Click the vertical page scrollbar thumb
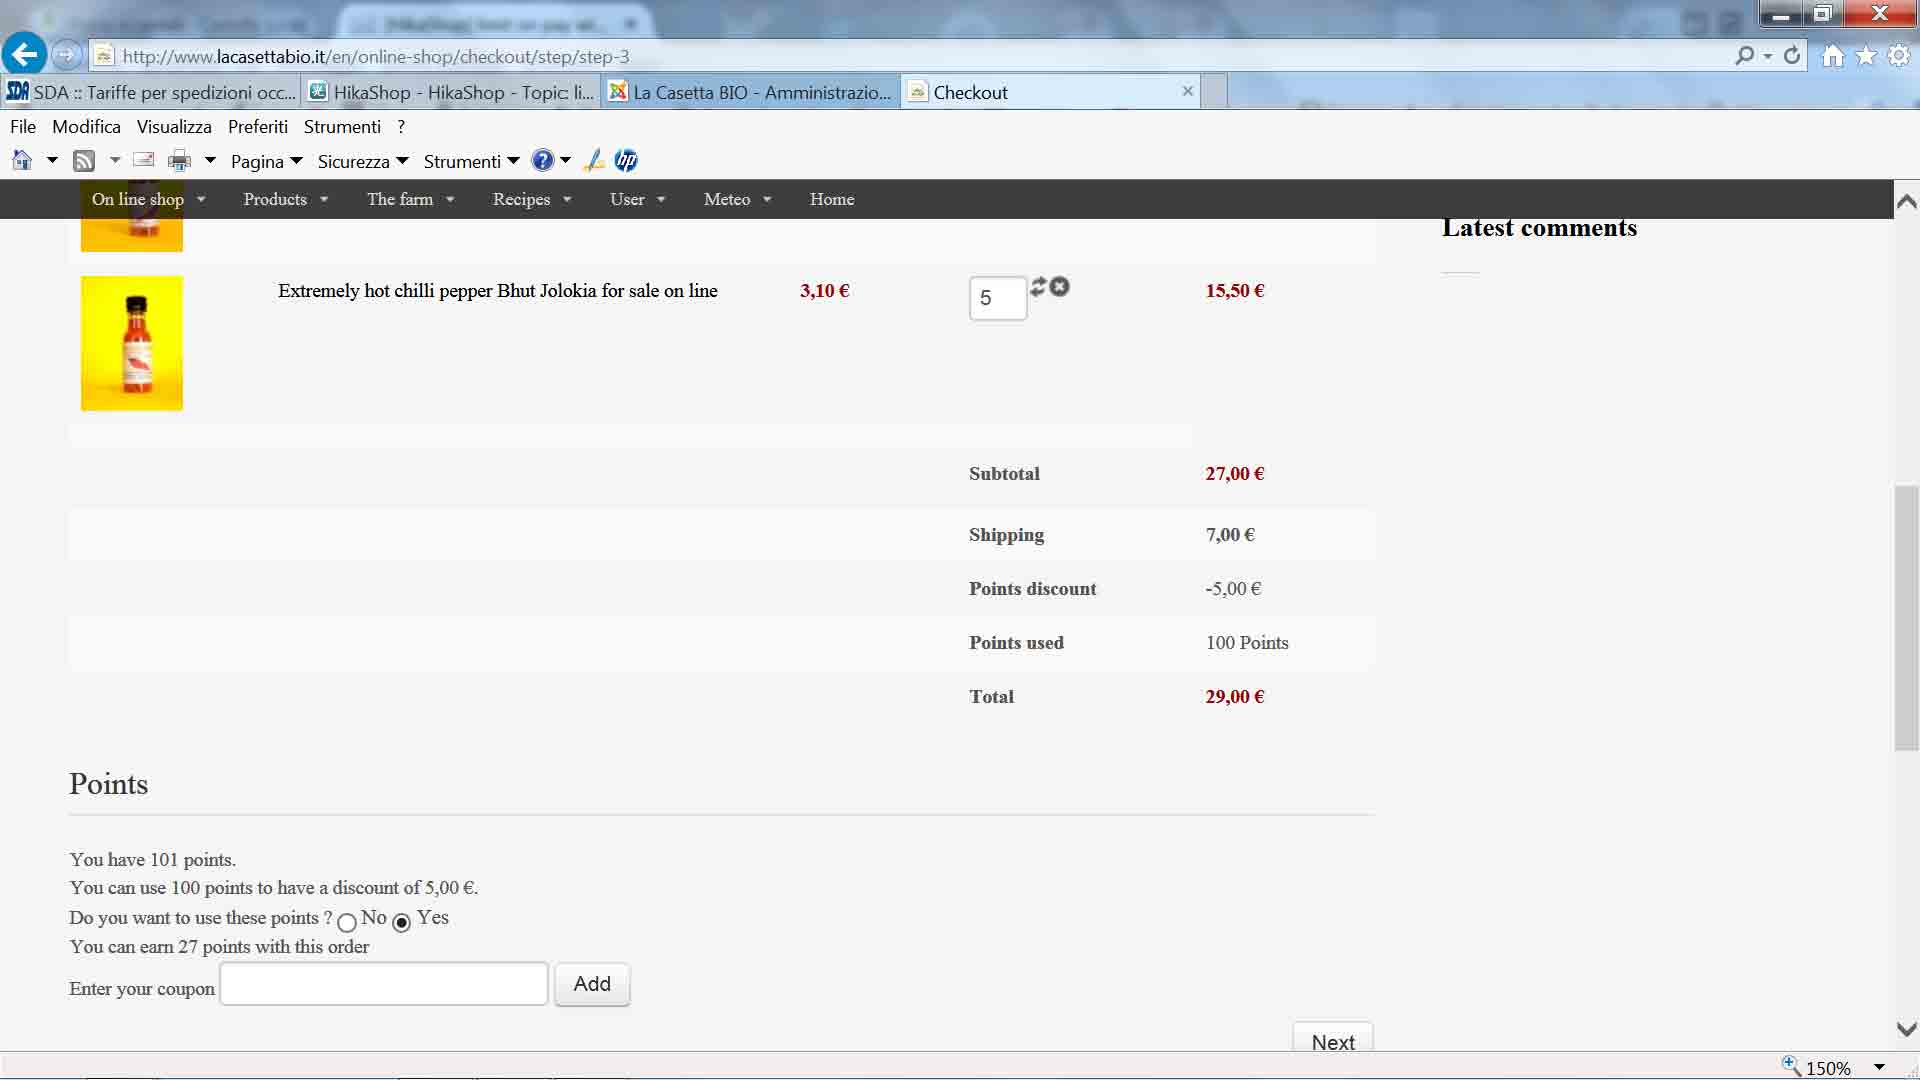This screenshot has width=1920, height=1080. tap(1906, 617)
